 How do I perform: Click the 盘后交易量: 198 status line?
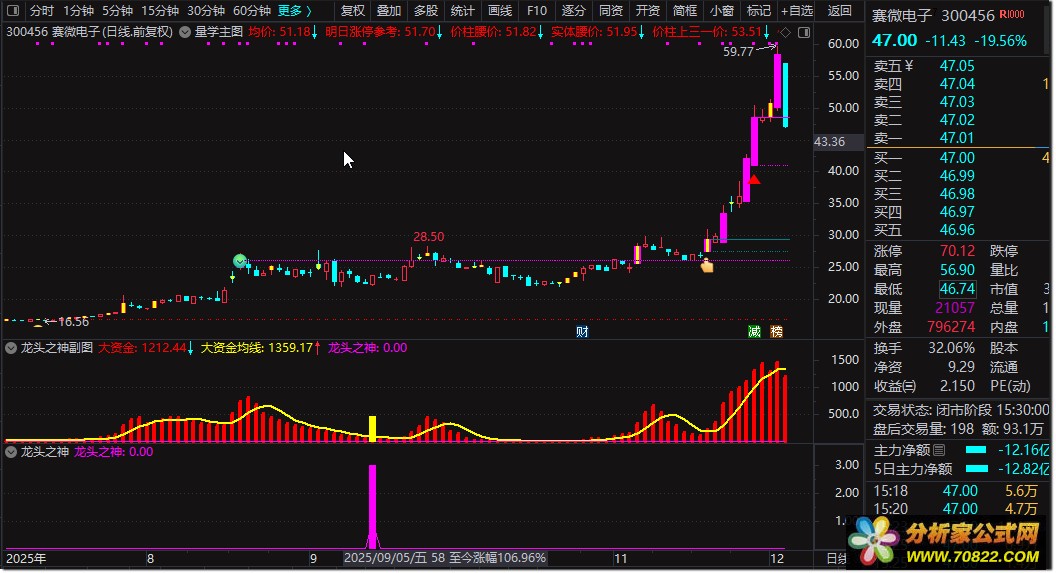coord(958,428)
